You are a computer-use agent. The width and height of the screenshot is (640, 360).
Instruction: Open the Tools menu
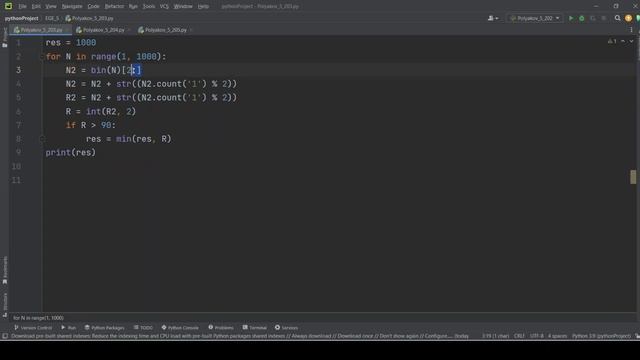149,7
